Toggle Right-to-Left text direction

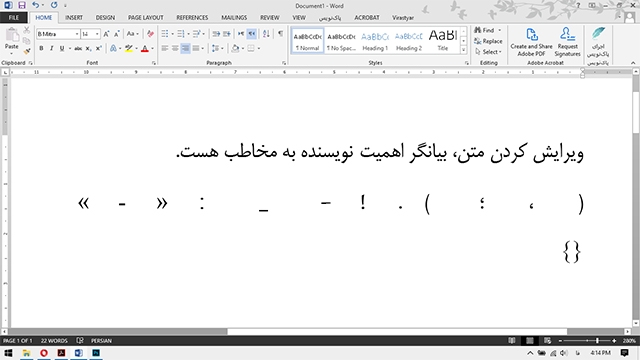pyautogui.click(x=252, y=34)
